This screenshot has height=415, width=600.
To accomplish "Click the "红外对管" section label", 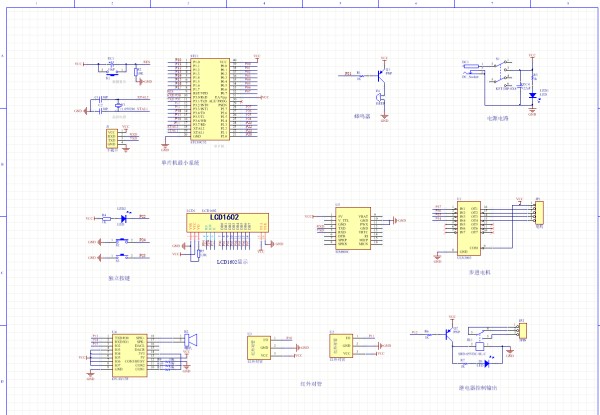I will [x=311, y=384].
